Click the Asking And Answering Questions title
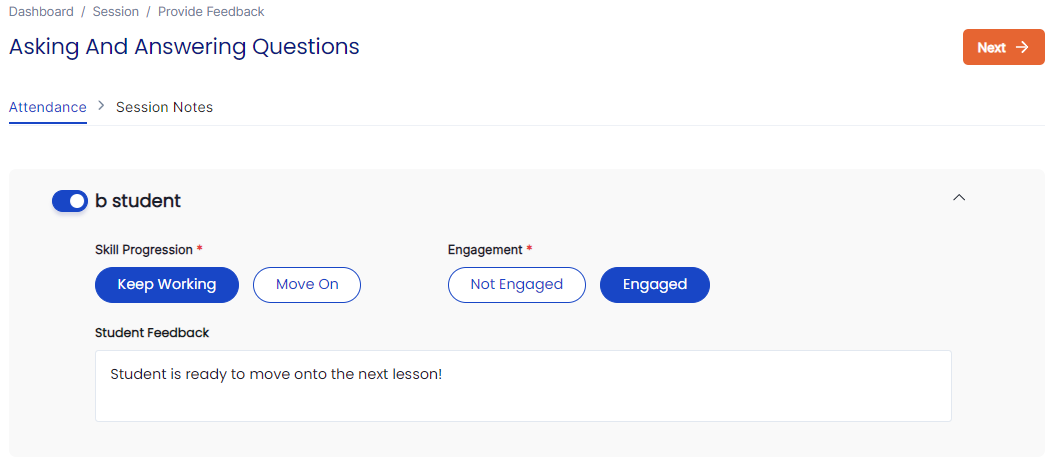Viewport: 1050px width, 462px height. 184,47
